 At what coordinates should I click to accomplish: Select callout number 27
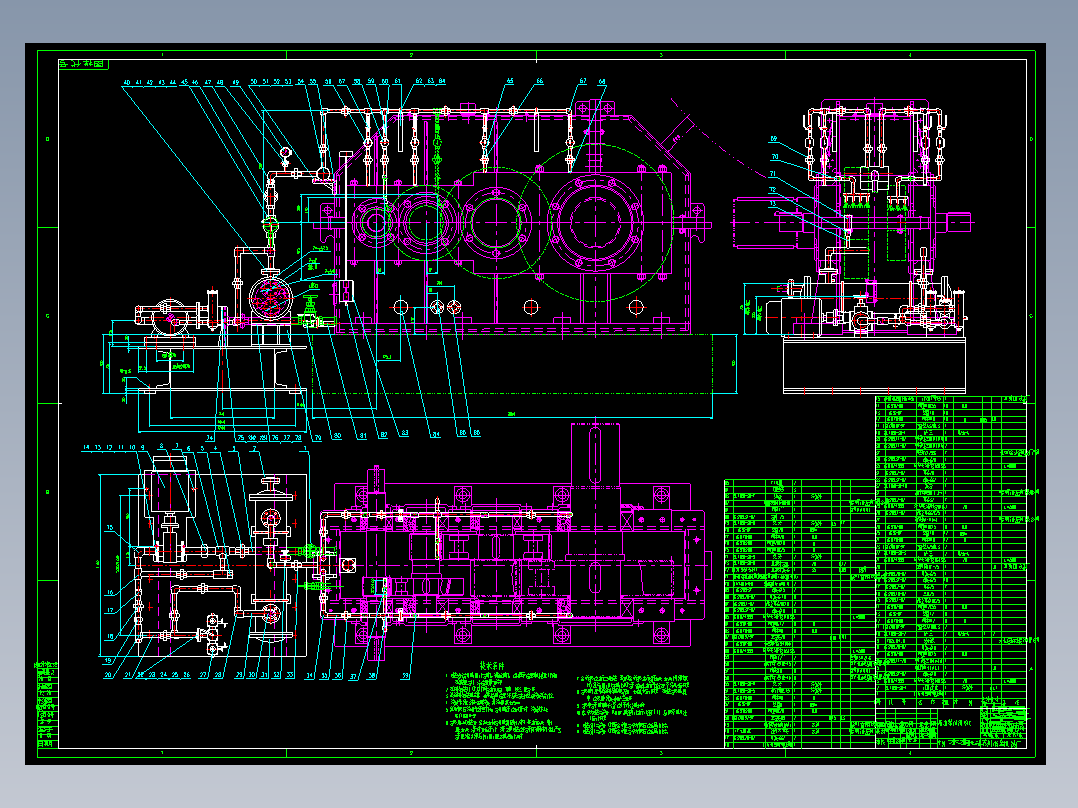204,675
